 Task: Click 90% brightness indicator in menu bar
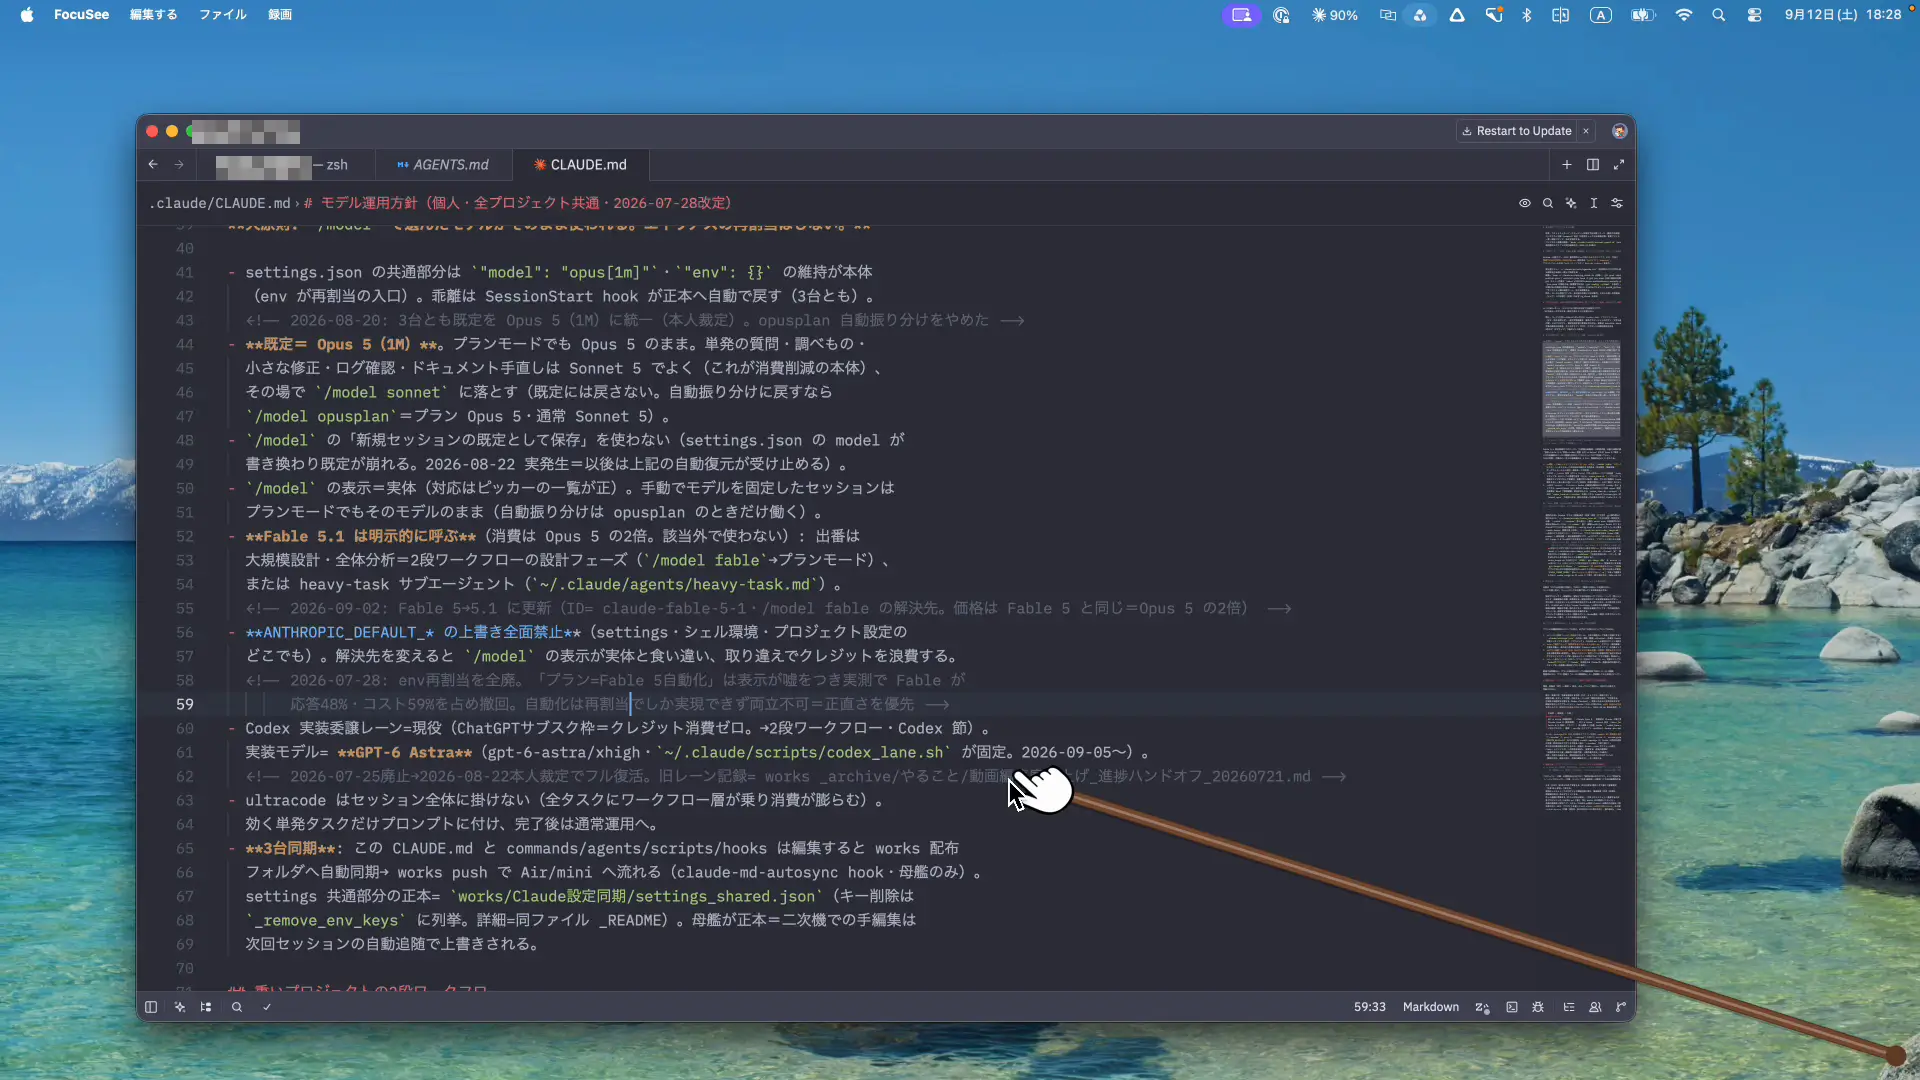point(1335,15)
